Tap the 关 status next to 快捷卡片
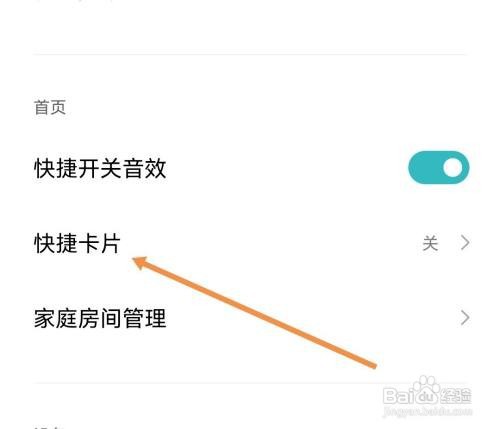This screenshot has height=429, width=500. pos(430,243)
